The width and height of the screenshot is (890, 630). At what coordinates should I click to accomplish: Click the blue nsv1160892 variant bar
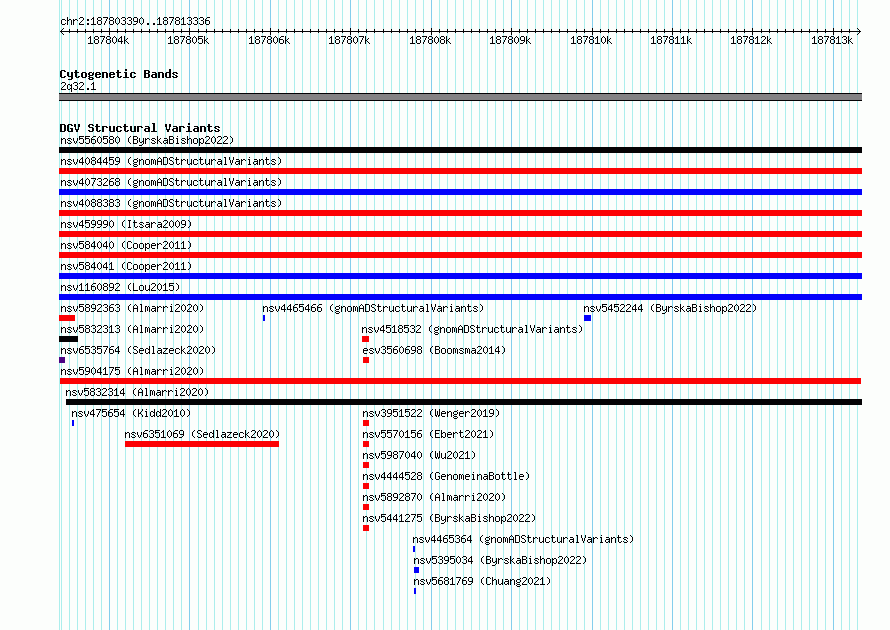[460, 297]
